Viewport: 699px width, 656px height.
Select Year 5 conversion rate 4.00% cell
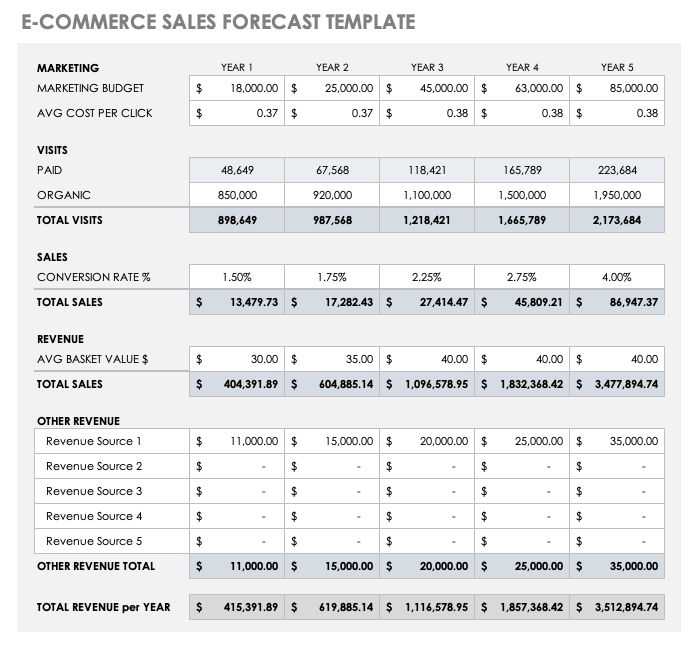click(617, 277)
